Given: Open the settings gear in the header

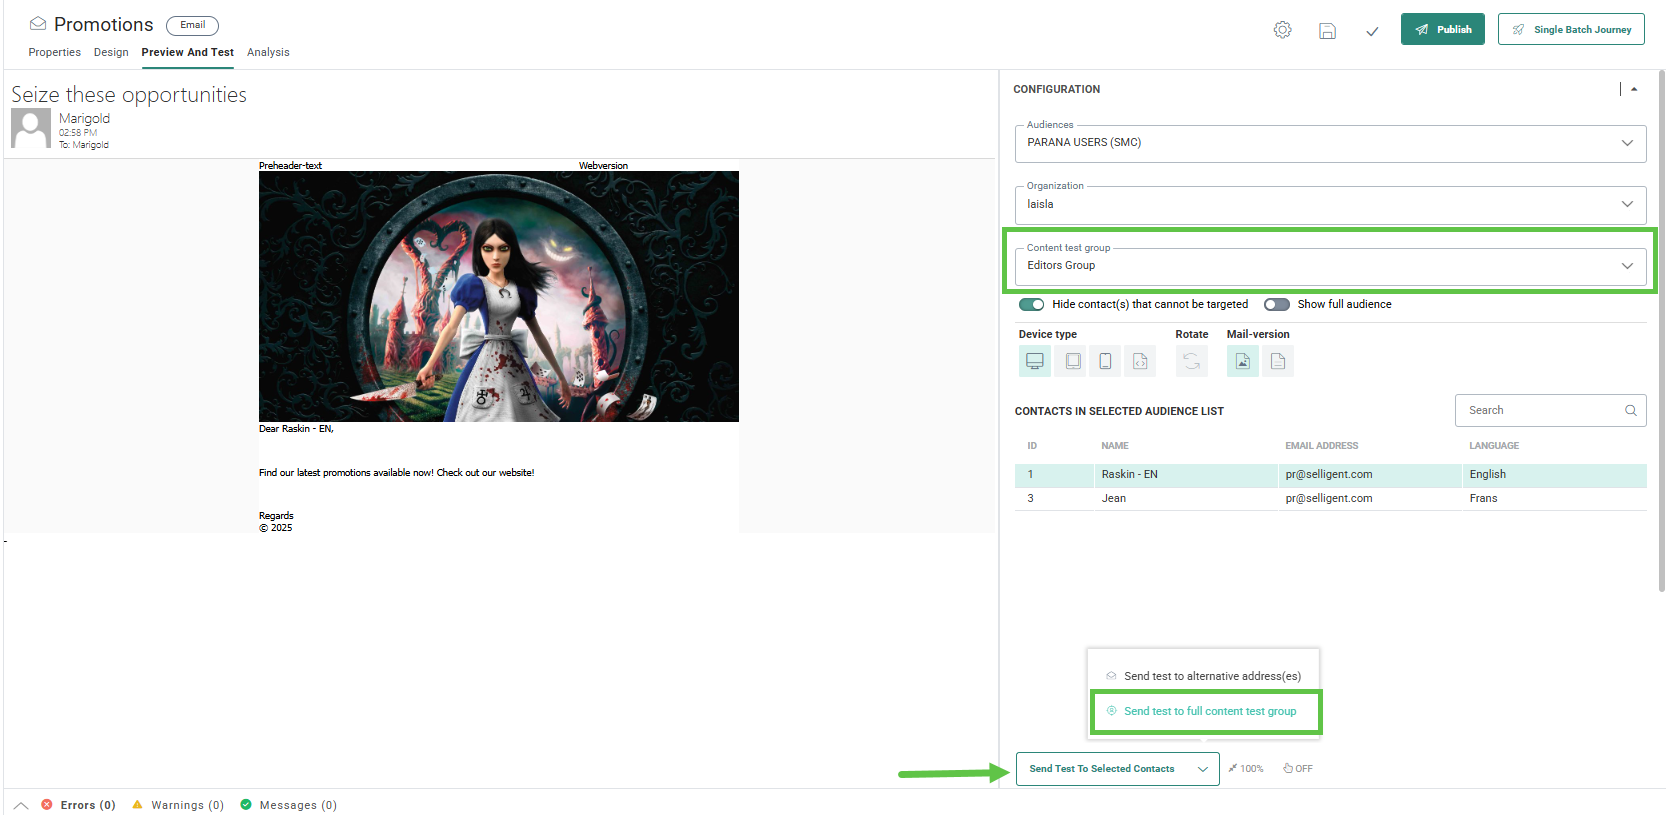Looking at the screenshot, I should pyautogui.click(x=1282, y=30).
